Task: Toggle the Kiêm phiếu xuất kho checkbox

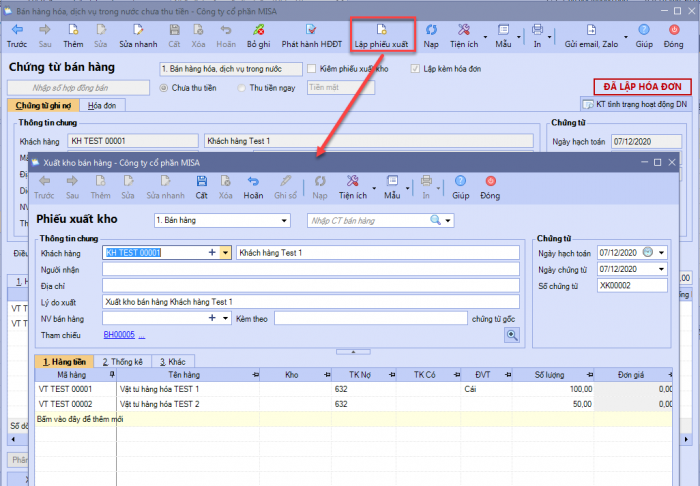Action: click(312, 69)
